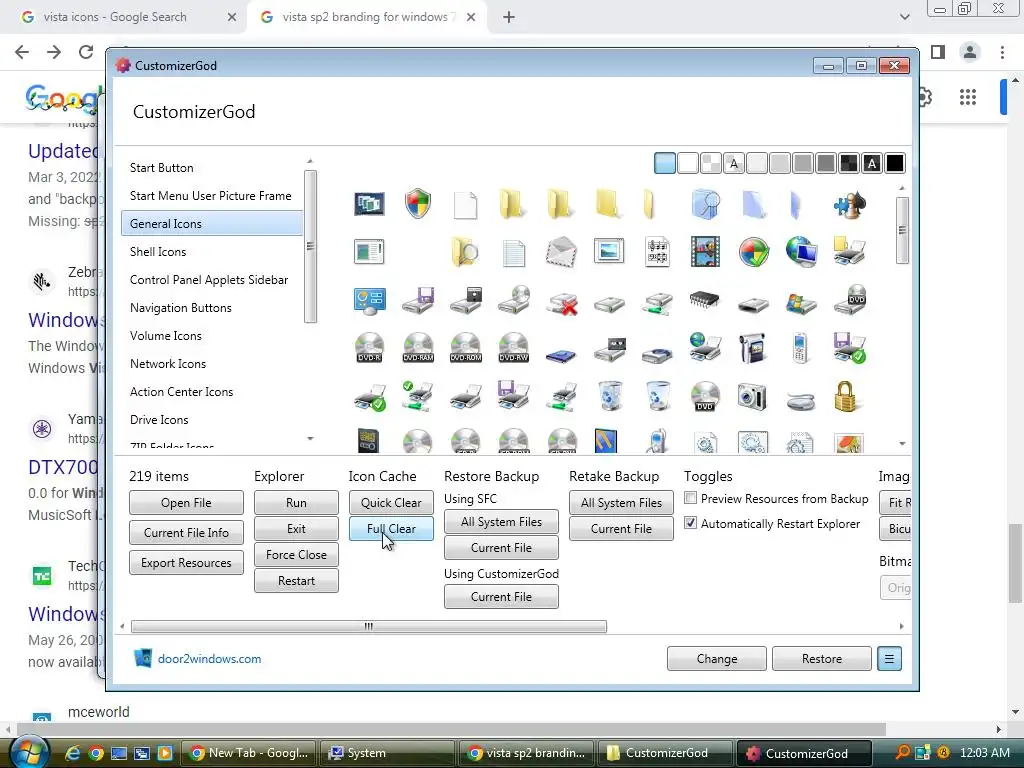Select the digital camera icon
This screenshot has width=1024, height=768.
point(752,396)
